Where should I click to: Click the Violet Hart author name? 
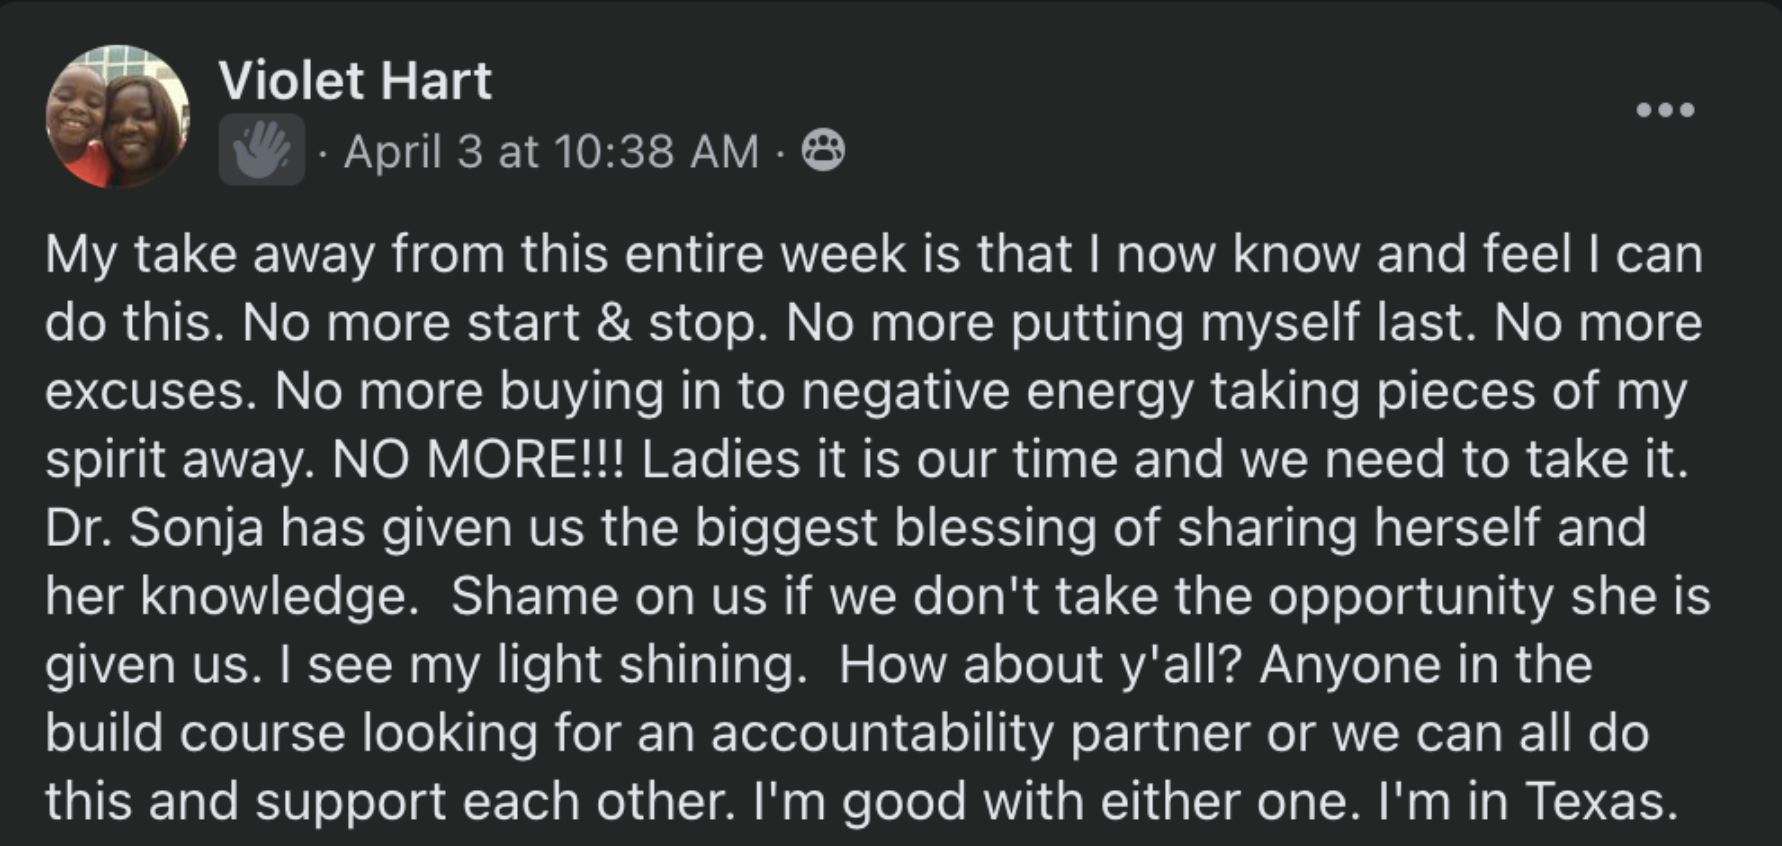point(355,81)
